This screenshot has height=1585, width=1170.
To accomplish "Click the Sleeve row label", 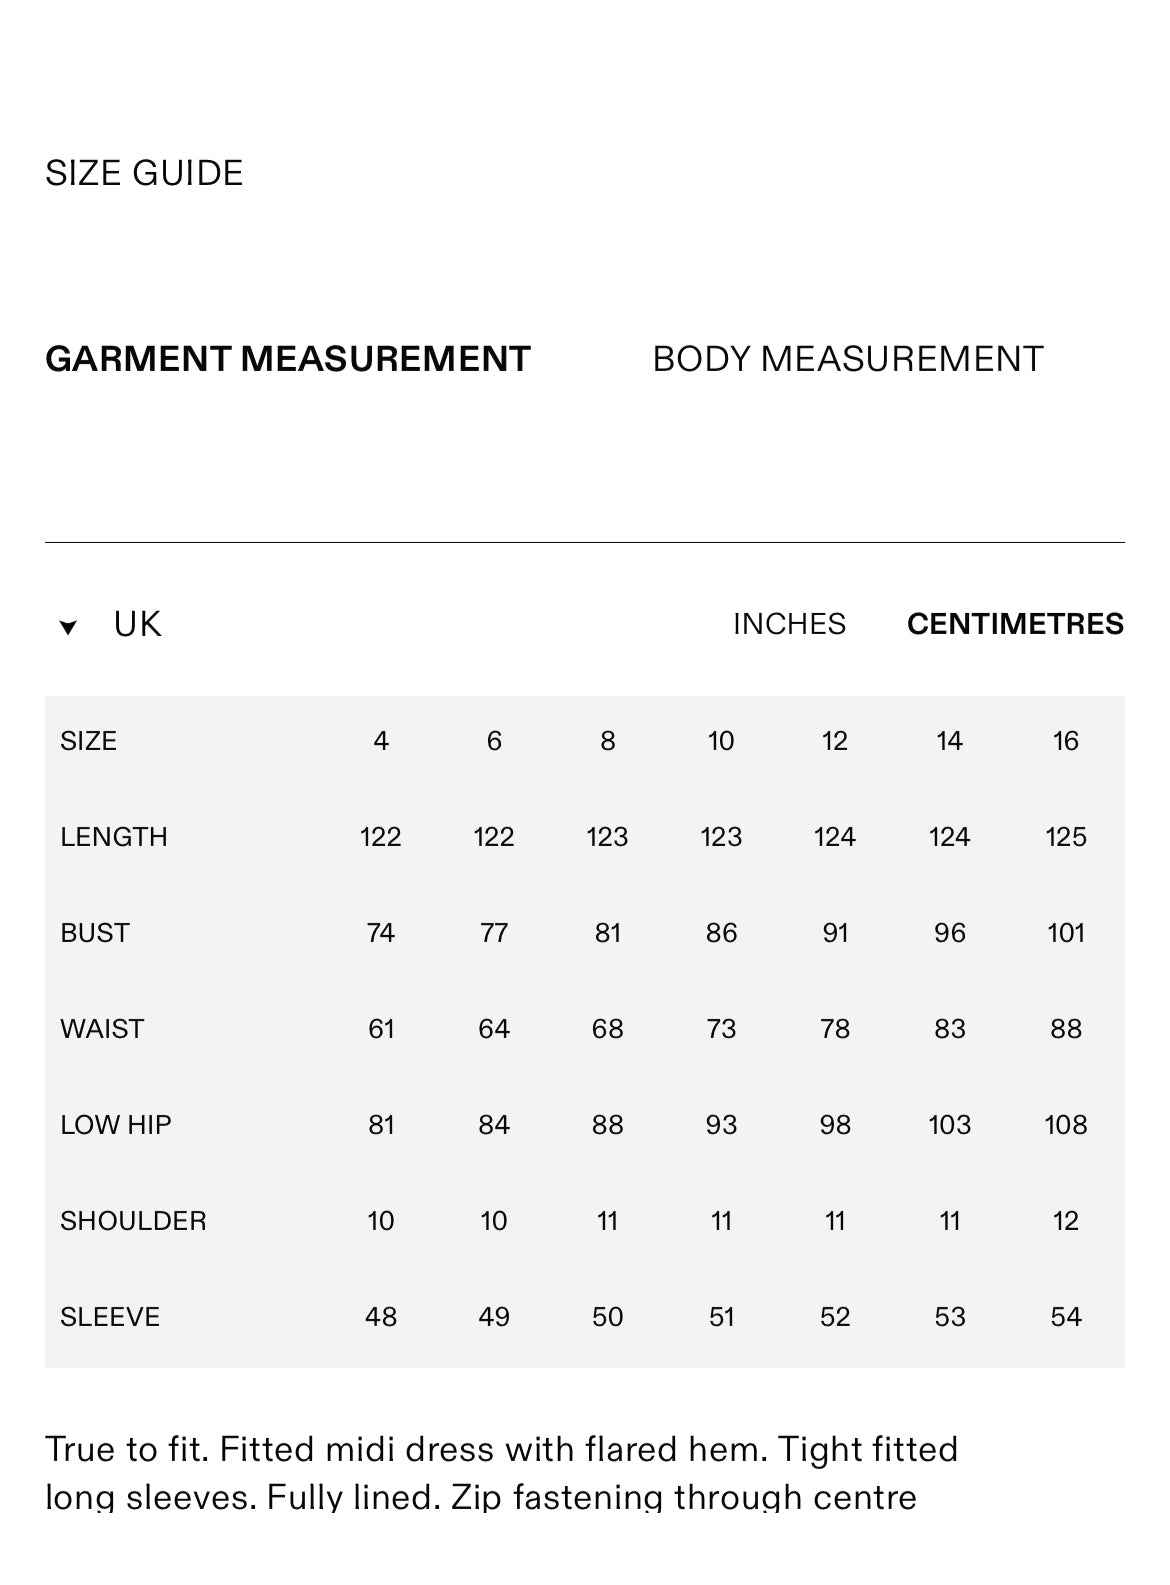I will [110, 1317].
